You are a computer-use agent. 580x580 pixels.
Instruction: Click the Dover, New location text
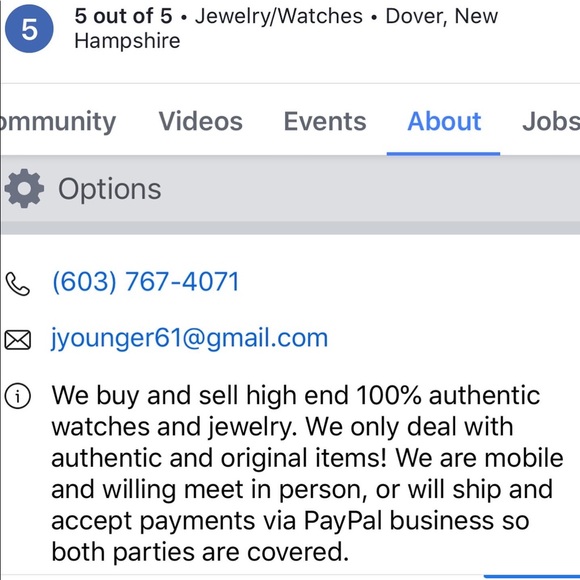click(442, 16)
